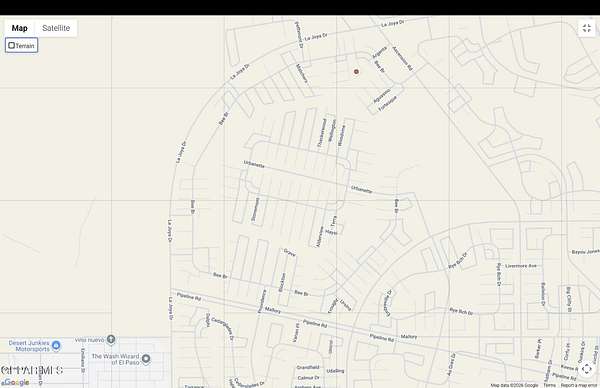
Task: Click the Grandfield street label
Action: pyautogui.click(x=308, y=367)
